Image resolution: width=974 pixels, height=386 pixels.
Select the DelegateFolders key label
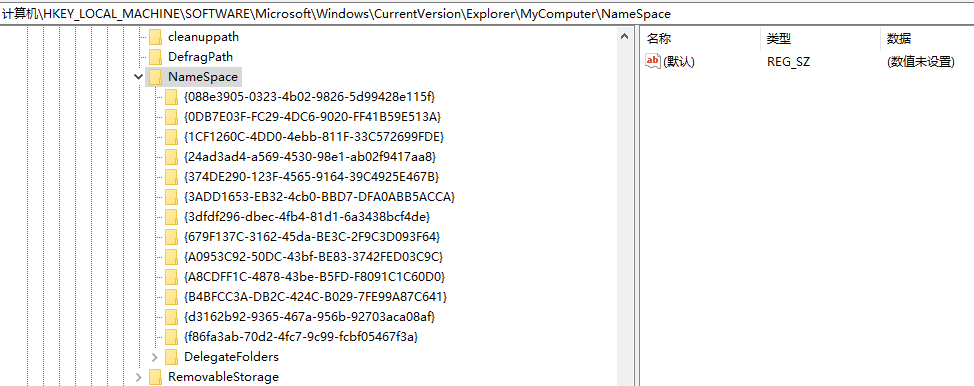point(231,357)
